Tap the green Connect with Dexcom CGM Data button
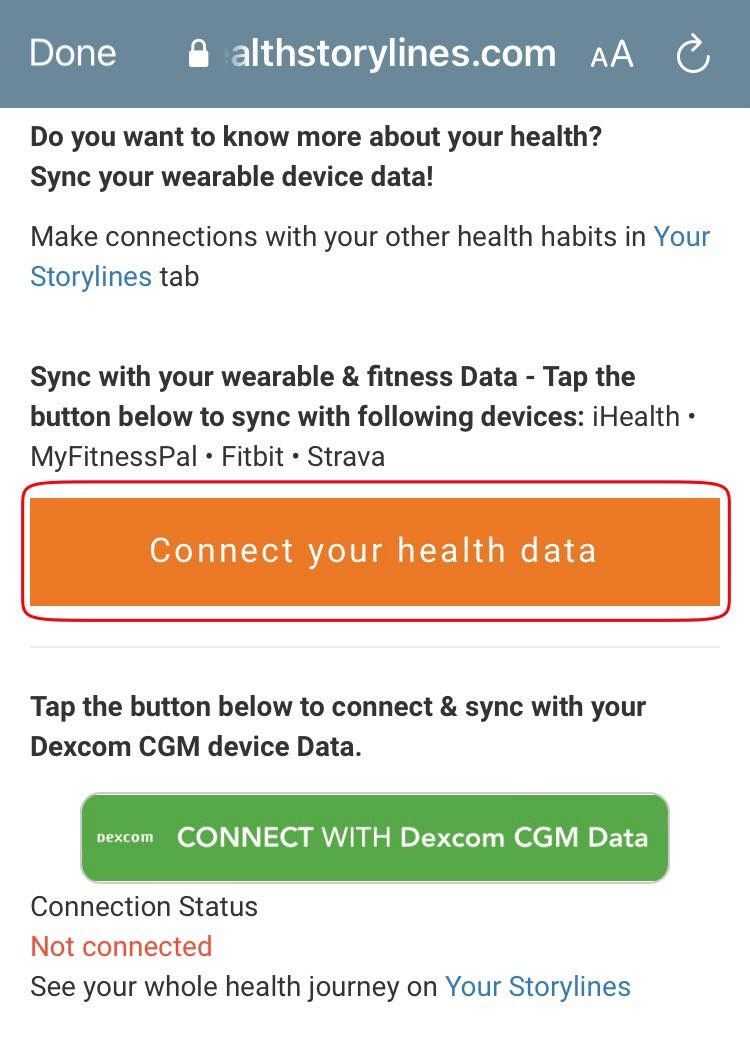This screenshot has height=1042, width=750. 374,838
